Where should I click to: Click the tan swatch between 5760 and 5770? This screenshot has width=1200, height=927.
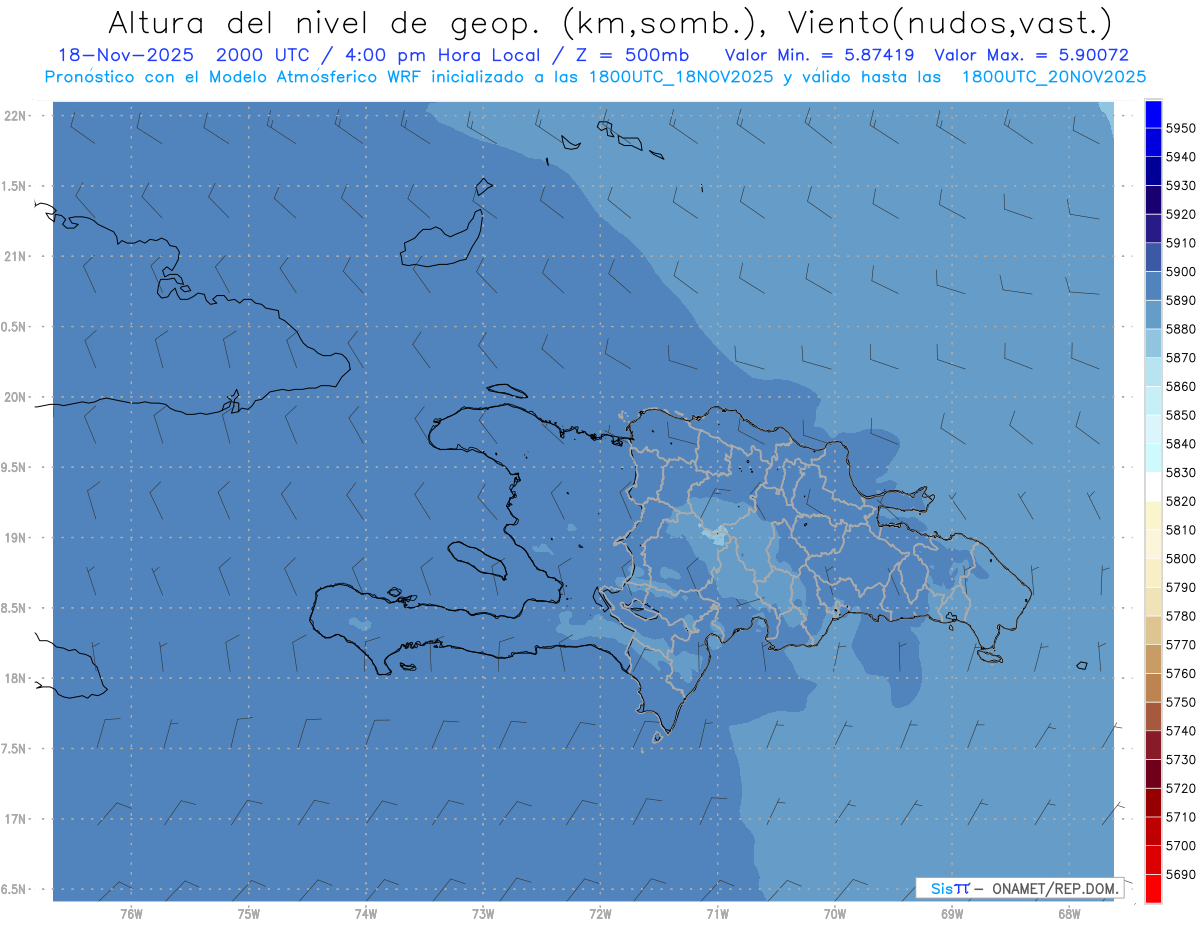pos(1153,659)
